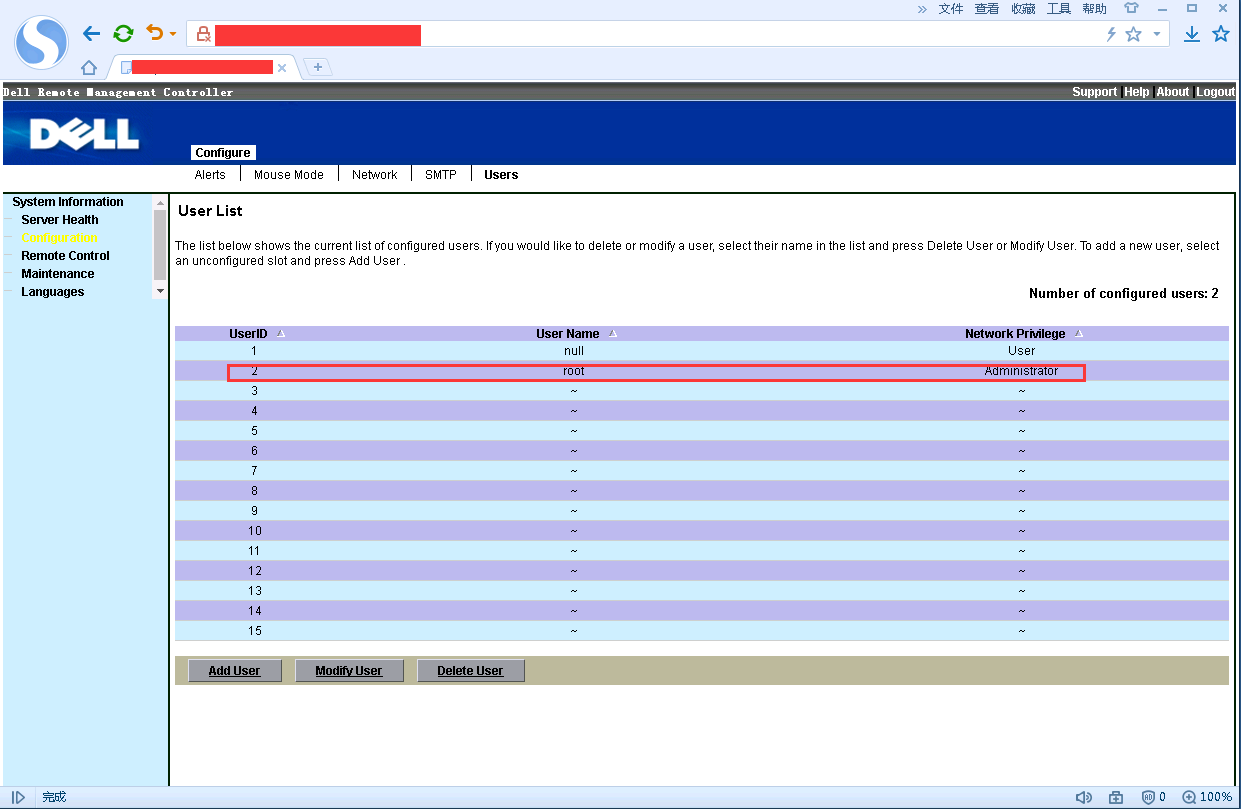Open the browser downloads icon

pos(1192,34)
